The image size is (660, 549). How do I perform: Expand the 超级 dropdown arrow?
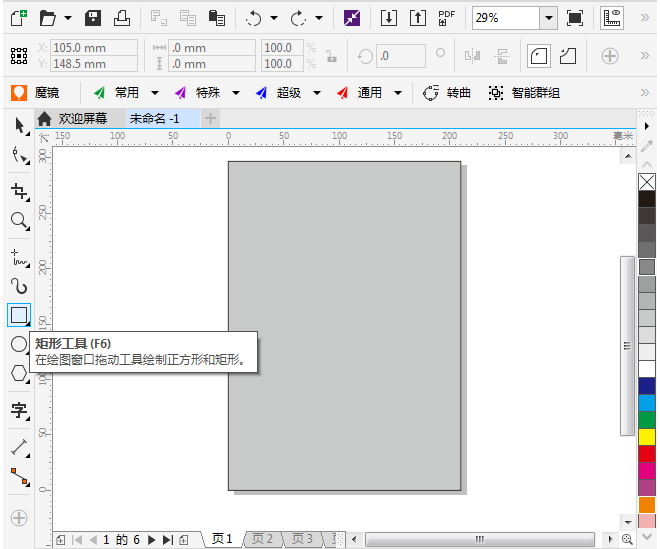pos(316,93)
